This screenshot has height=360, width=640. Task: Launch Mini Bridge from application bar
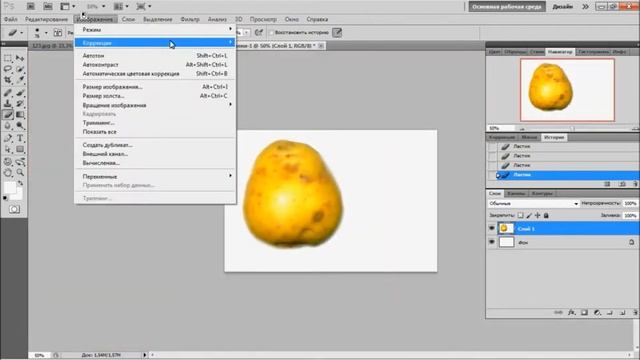pyautogui.click(x=48, y=7)
